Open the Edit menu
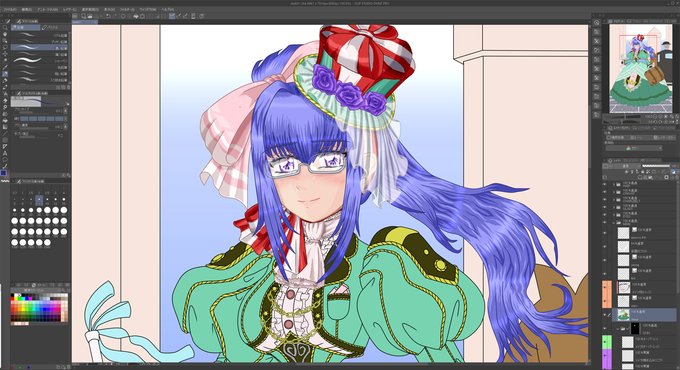Screen dimensions: 680x370 (26, 9)
